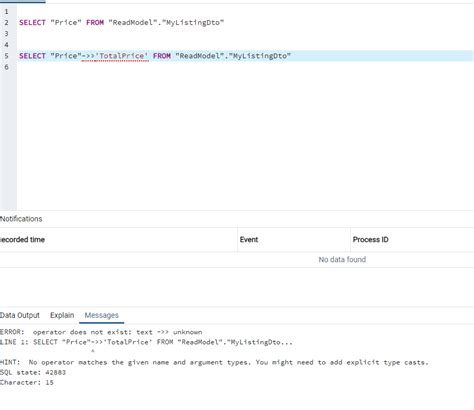
Task: Switch to the Explain tab
Action: click(62, 315)
